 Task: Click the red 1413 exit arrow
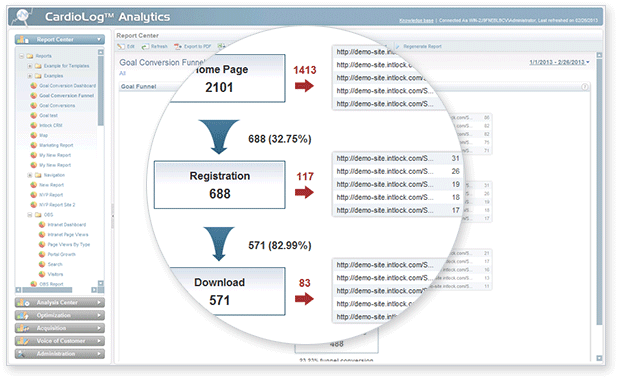coord(304,85)
